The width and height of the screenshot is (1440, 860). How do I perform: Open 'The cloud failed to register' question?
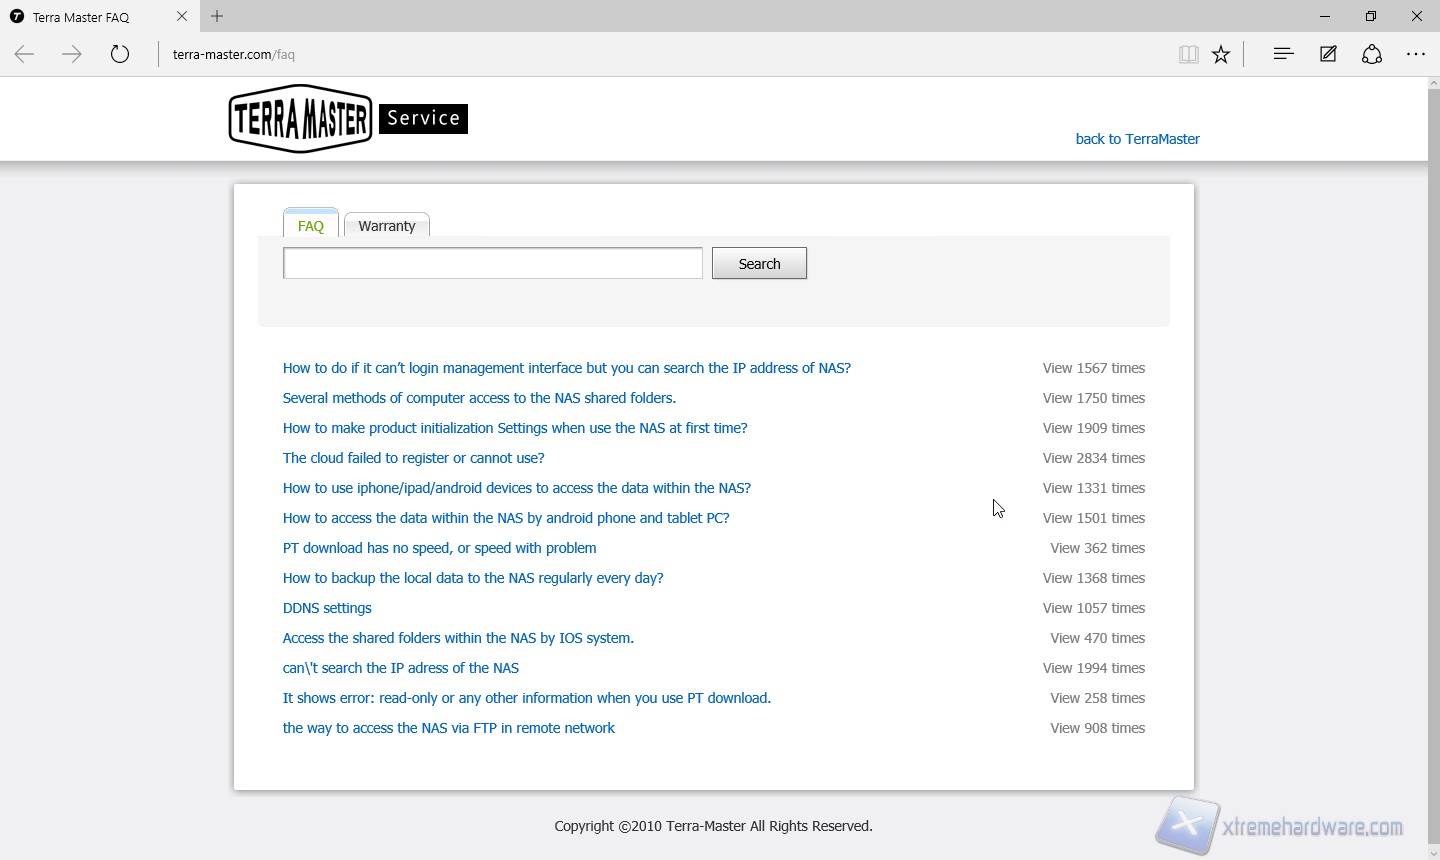pyautogui.click(x=413, y=458)
